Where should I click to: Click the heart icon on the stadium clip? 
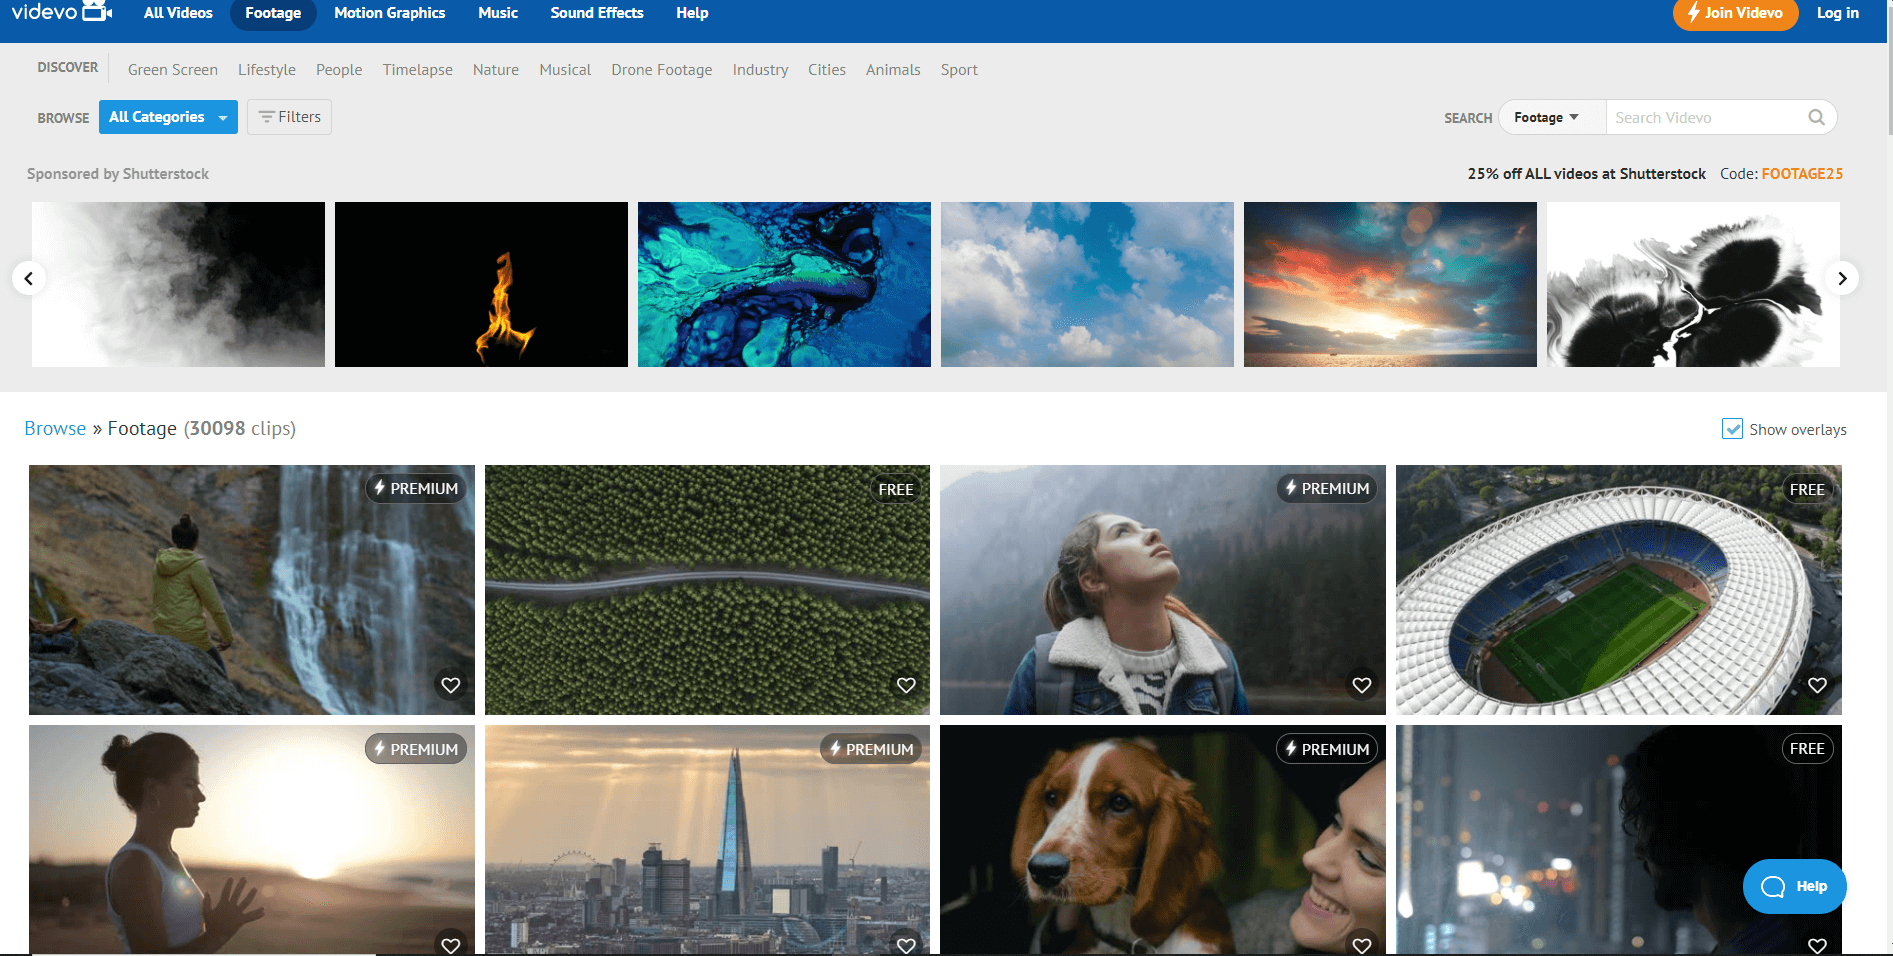point(1817,684)
